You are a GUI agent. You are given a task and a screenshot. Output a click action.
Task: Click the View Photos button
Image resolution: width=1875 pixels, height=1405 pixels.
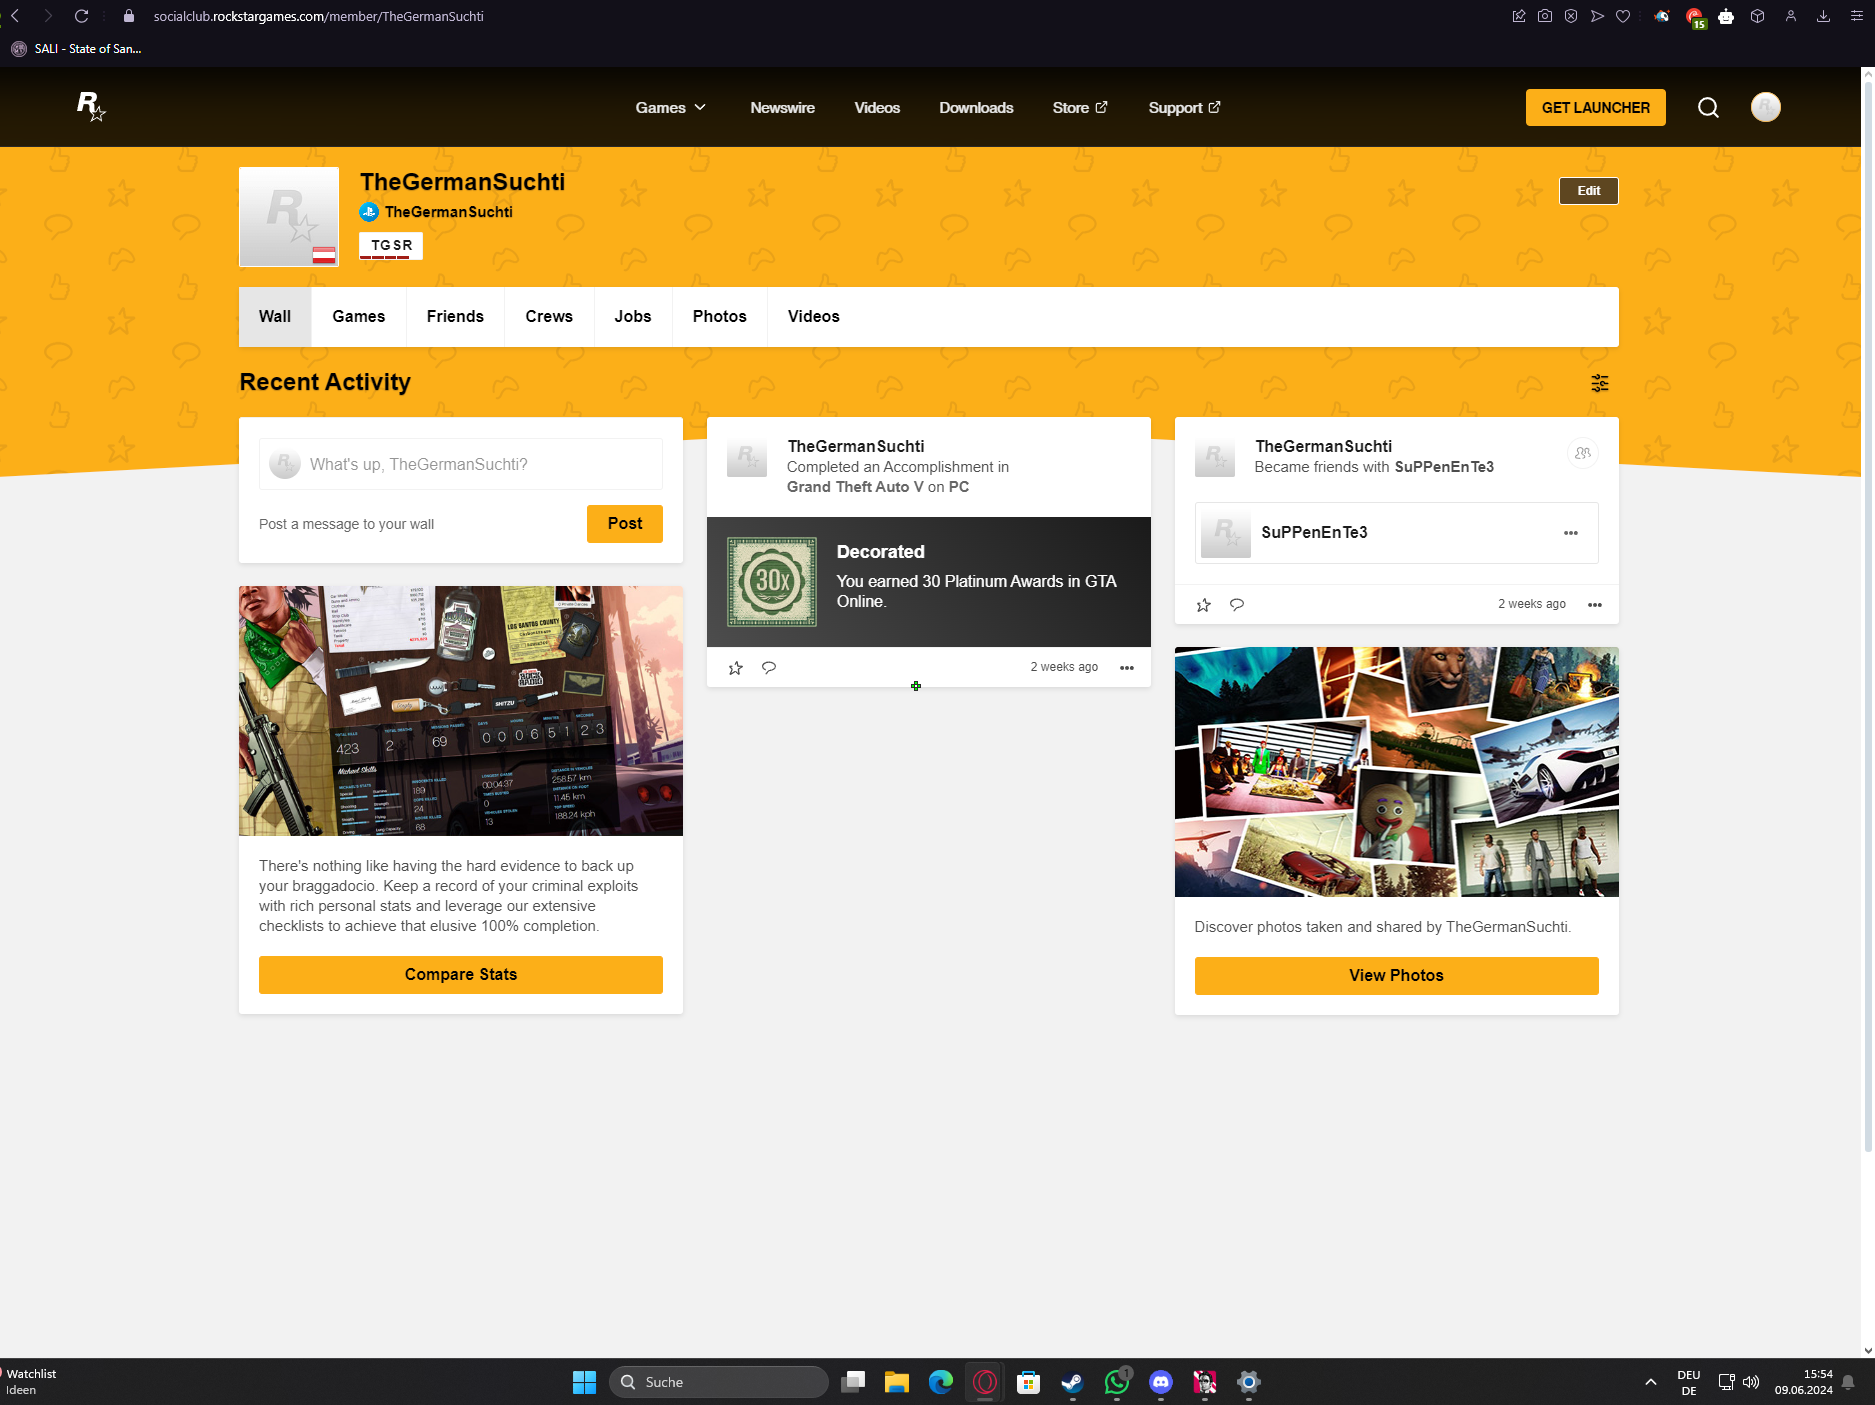(x=1396, y=975)
